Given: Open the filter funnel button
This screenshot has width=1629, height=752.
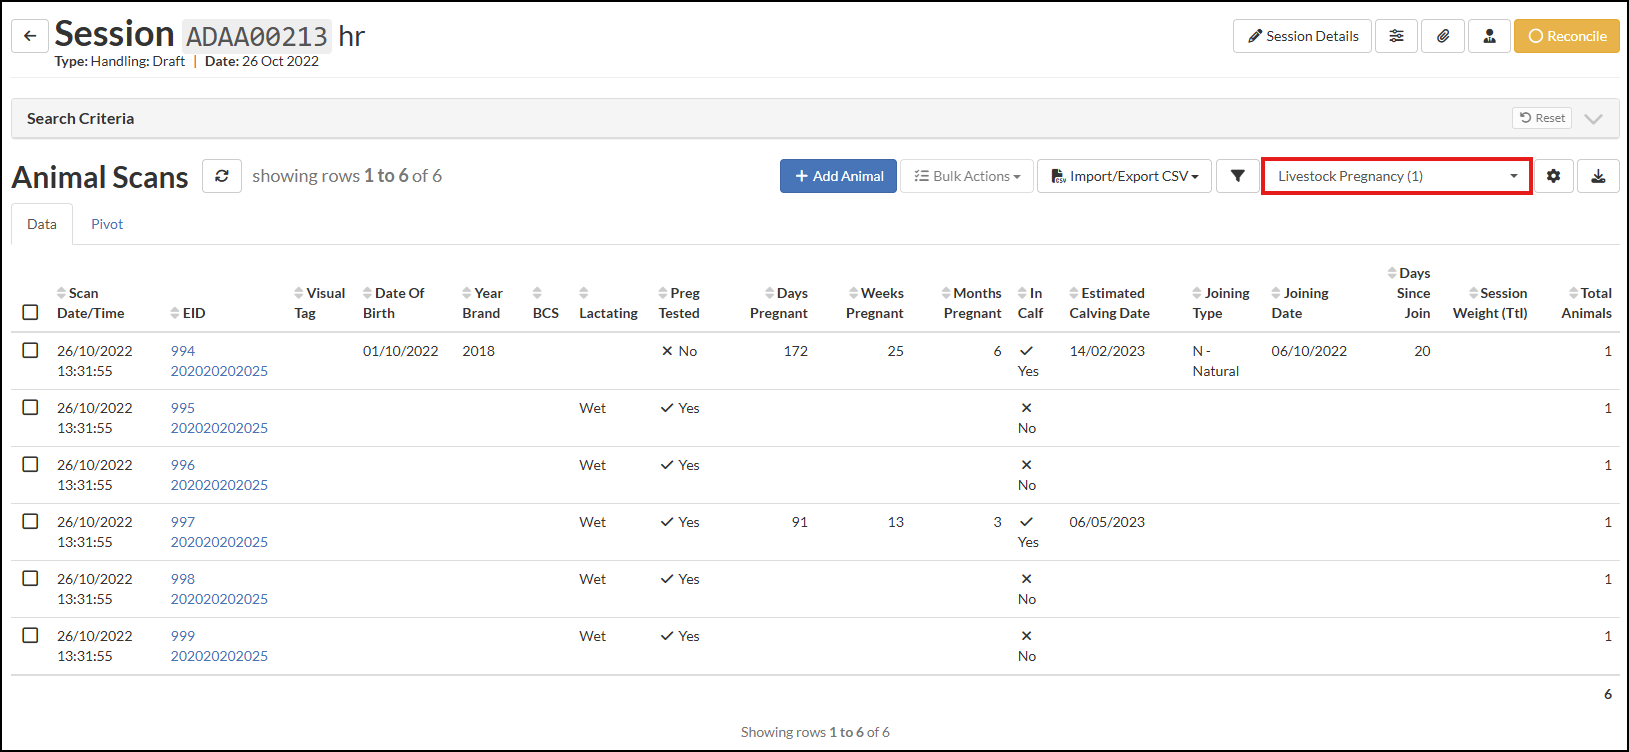Looking at the screenshot, I should point(1237,176).
